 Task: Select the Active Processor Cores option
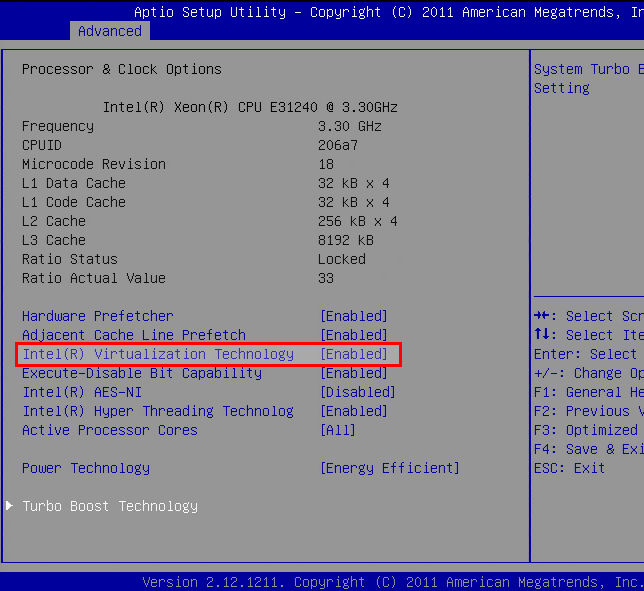(110, 430)
